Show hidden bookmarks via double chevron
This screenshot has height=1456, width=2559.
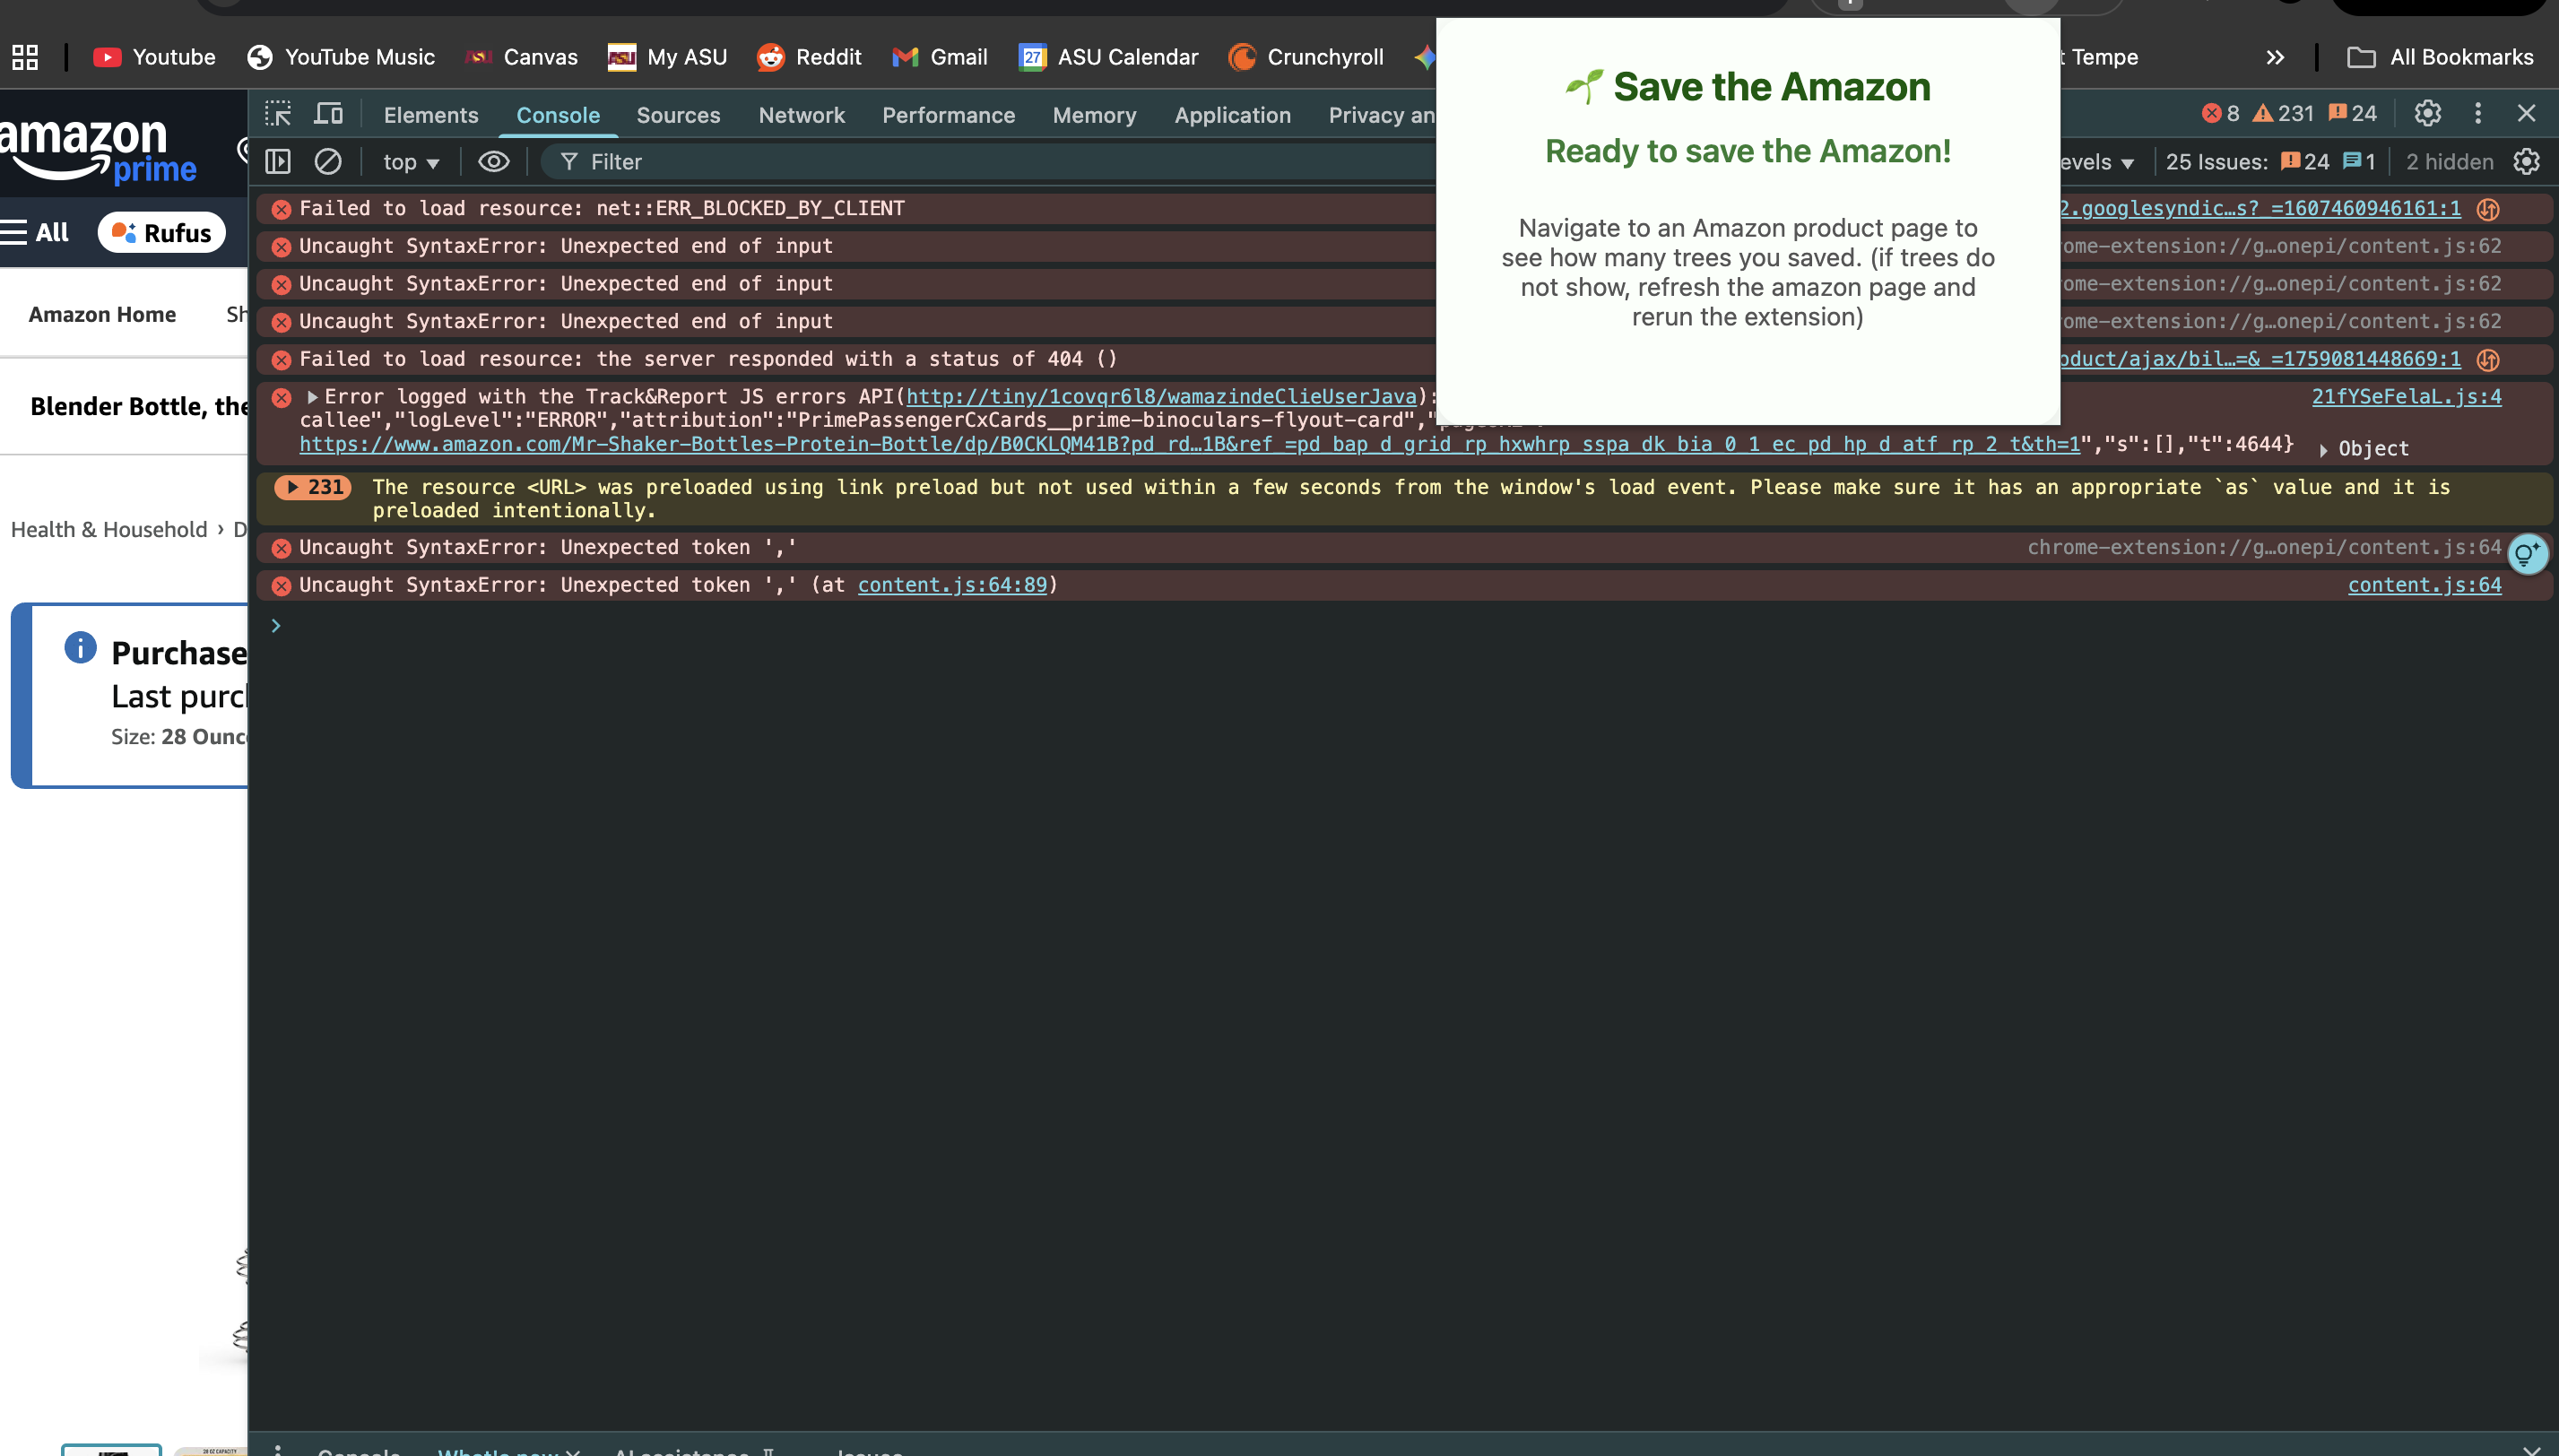[2275, 57]
